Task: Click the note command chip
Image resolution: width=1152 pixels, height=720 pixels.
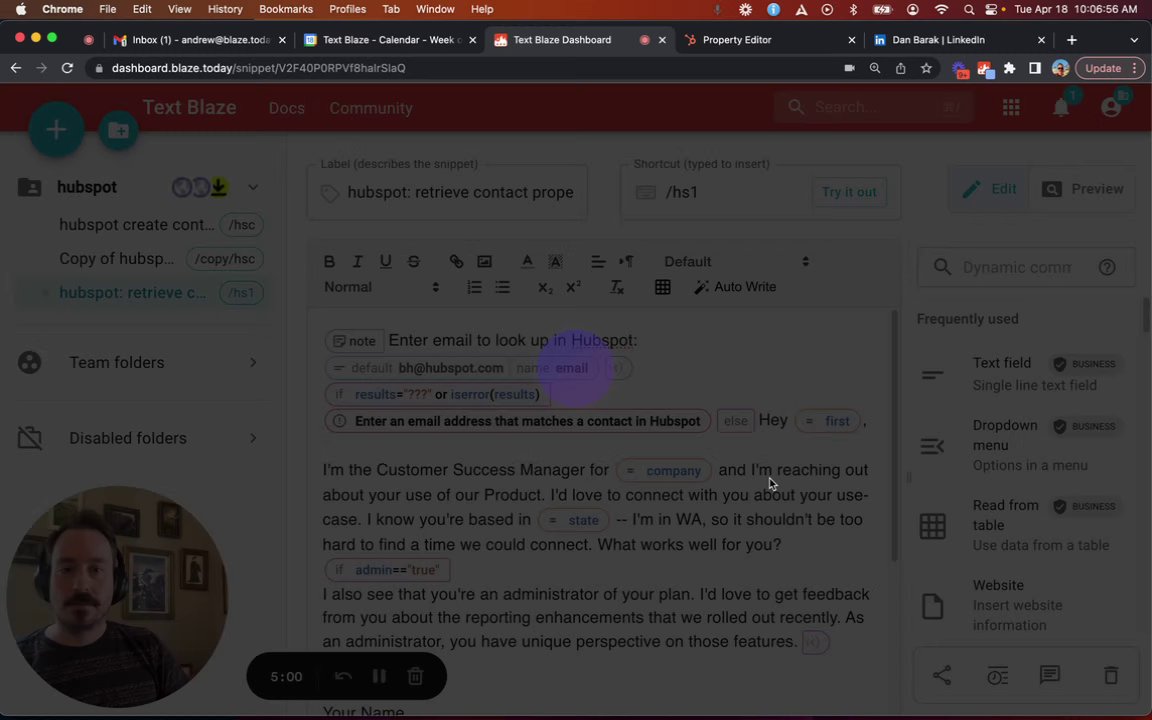Action: [354, 341]
